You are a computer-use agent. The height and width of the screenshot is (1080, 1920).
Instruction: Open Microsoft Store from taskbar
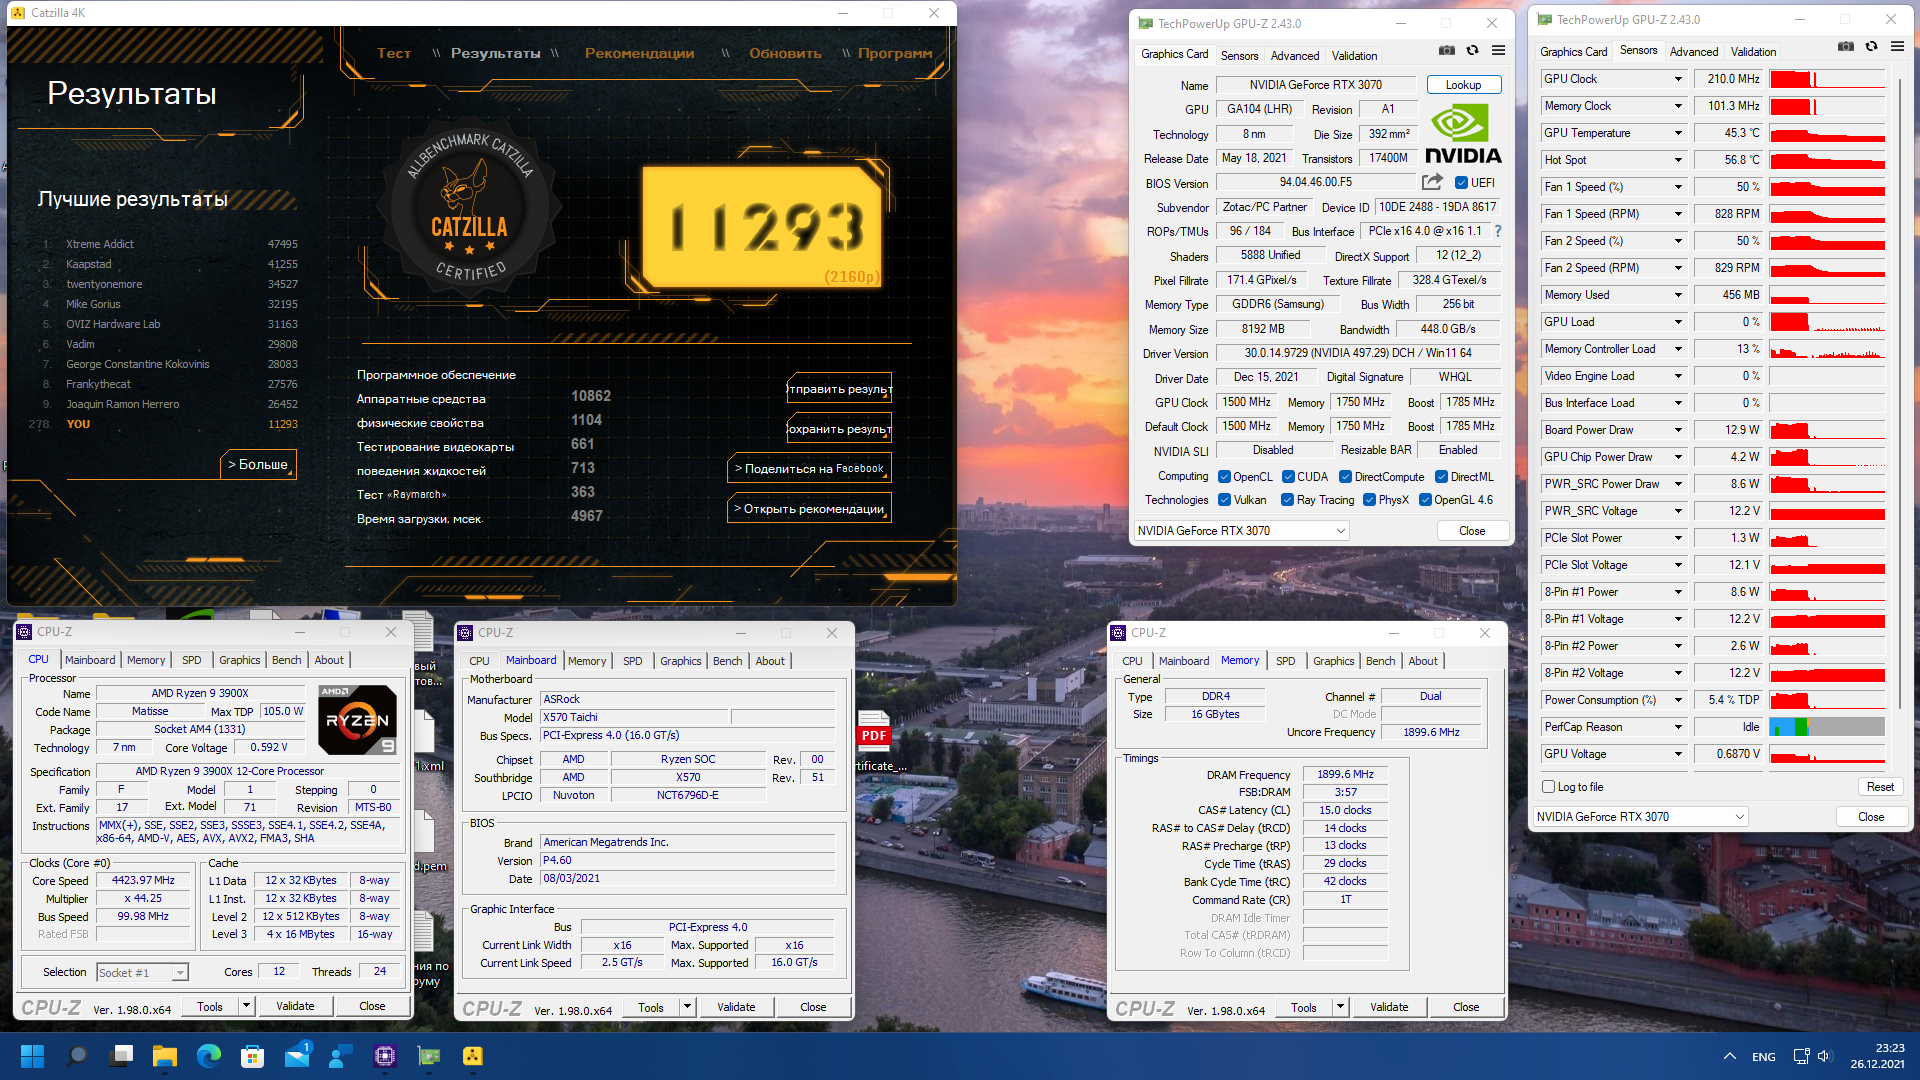[x=253, y=1056]
